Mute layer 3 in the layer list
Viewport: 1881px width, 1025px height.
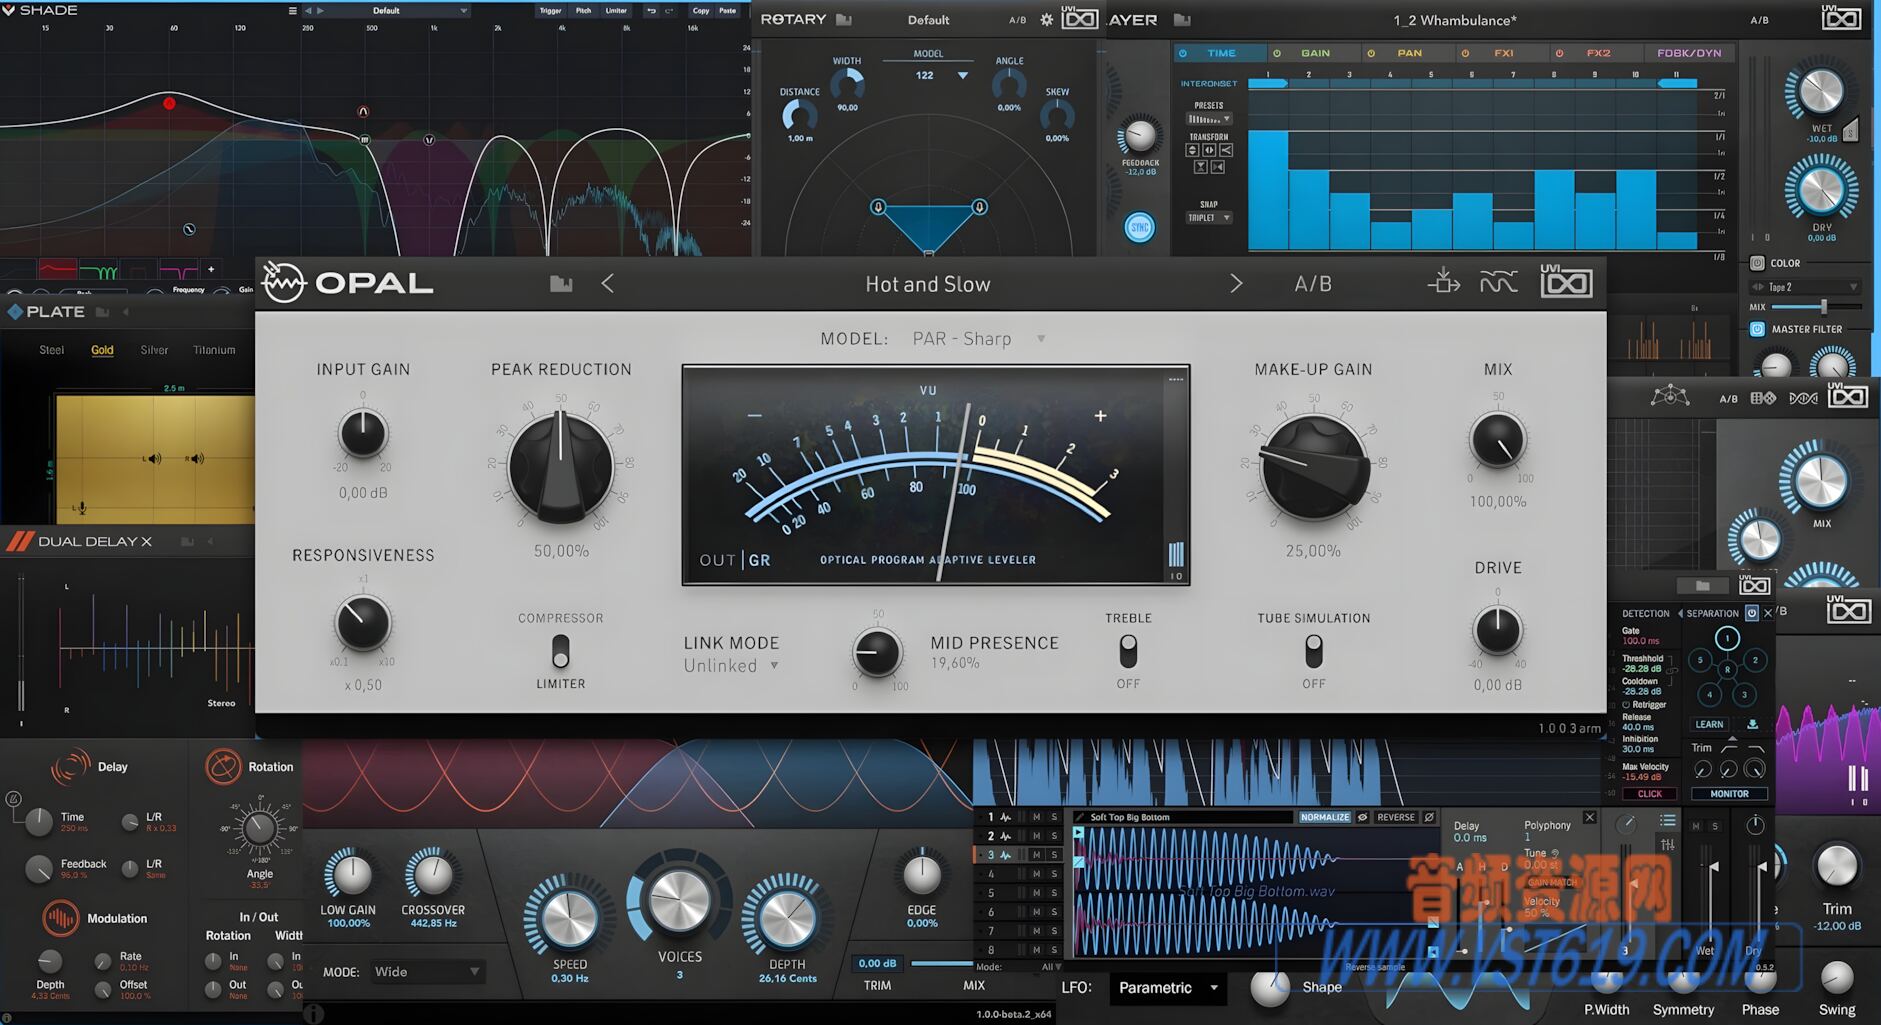coord(1036,855)
